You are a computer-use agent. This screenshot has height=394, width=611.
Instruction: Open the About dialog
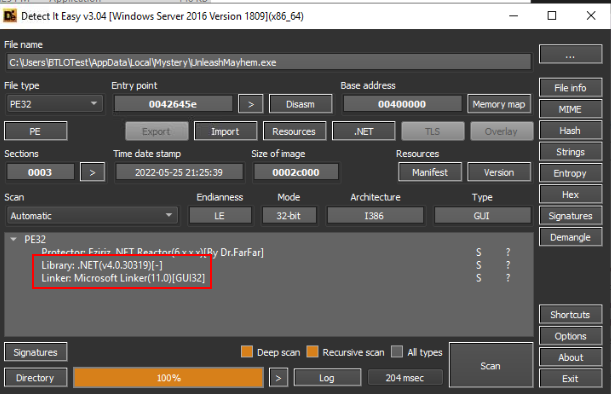pyautogui.click(x=570, y=357)
